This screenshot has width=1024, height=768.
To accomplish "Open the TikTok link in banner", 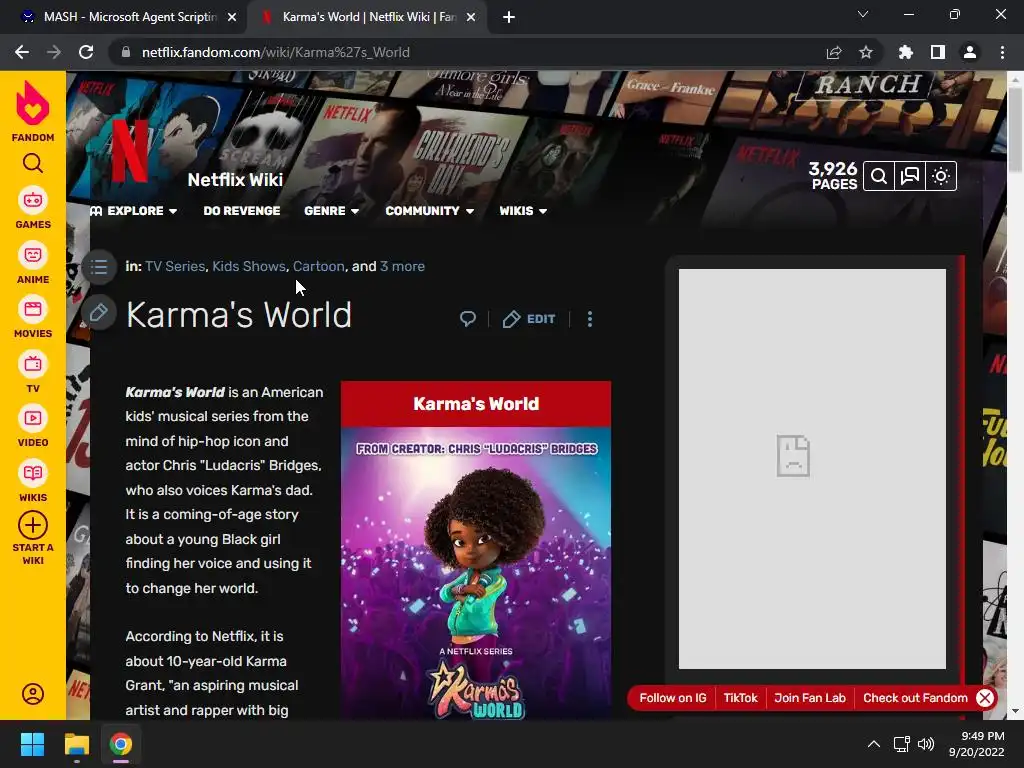I will point(741,698).
